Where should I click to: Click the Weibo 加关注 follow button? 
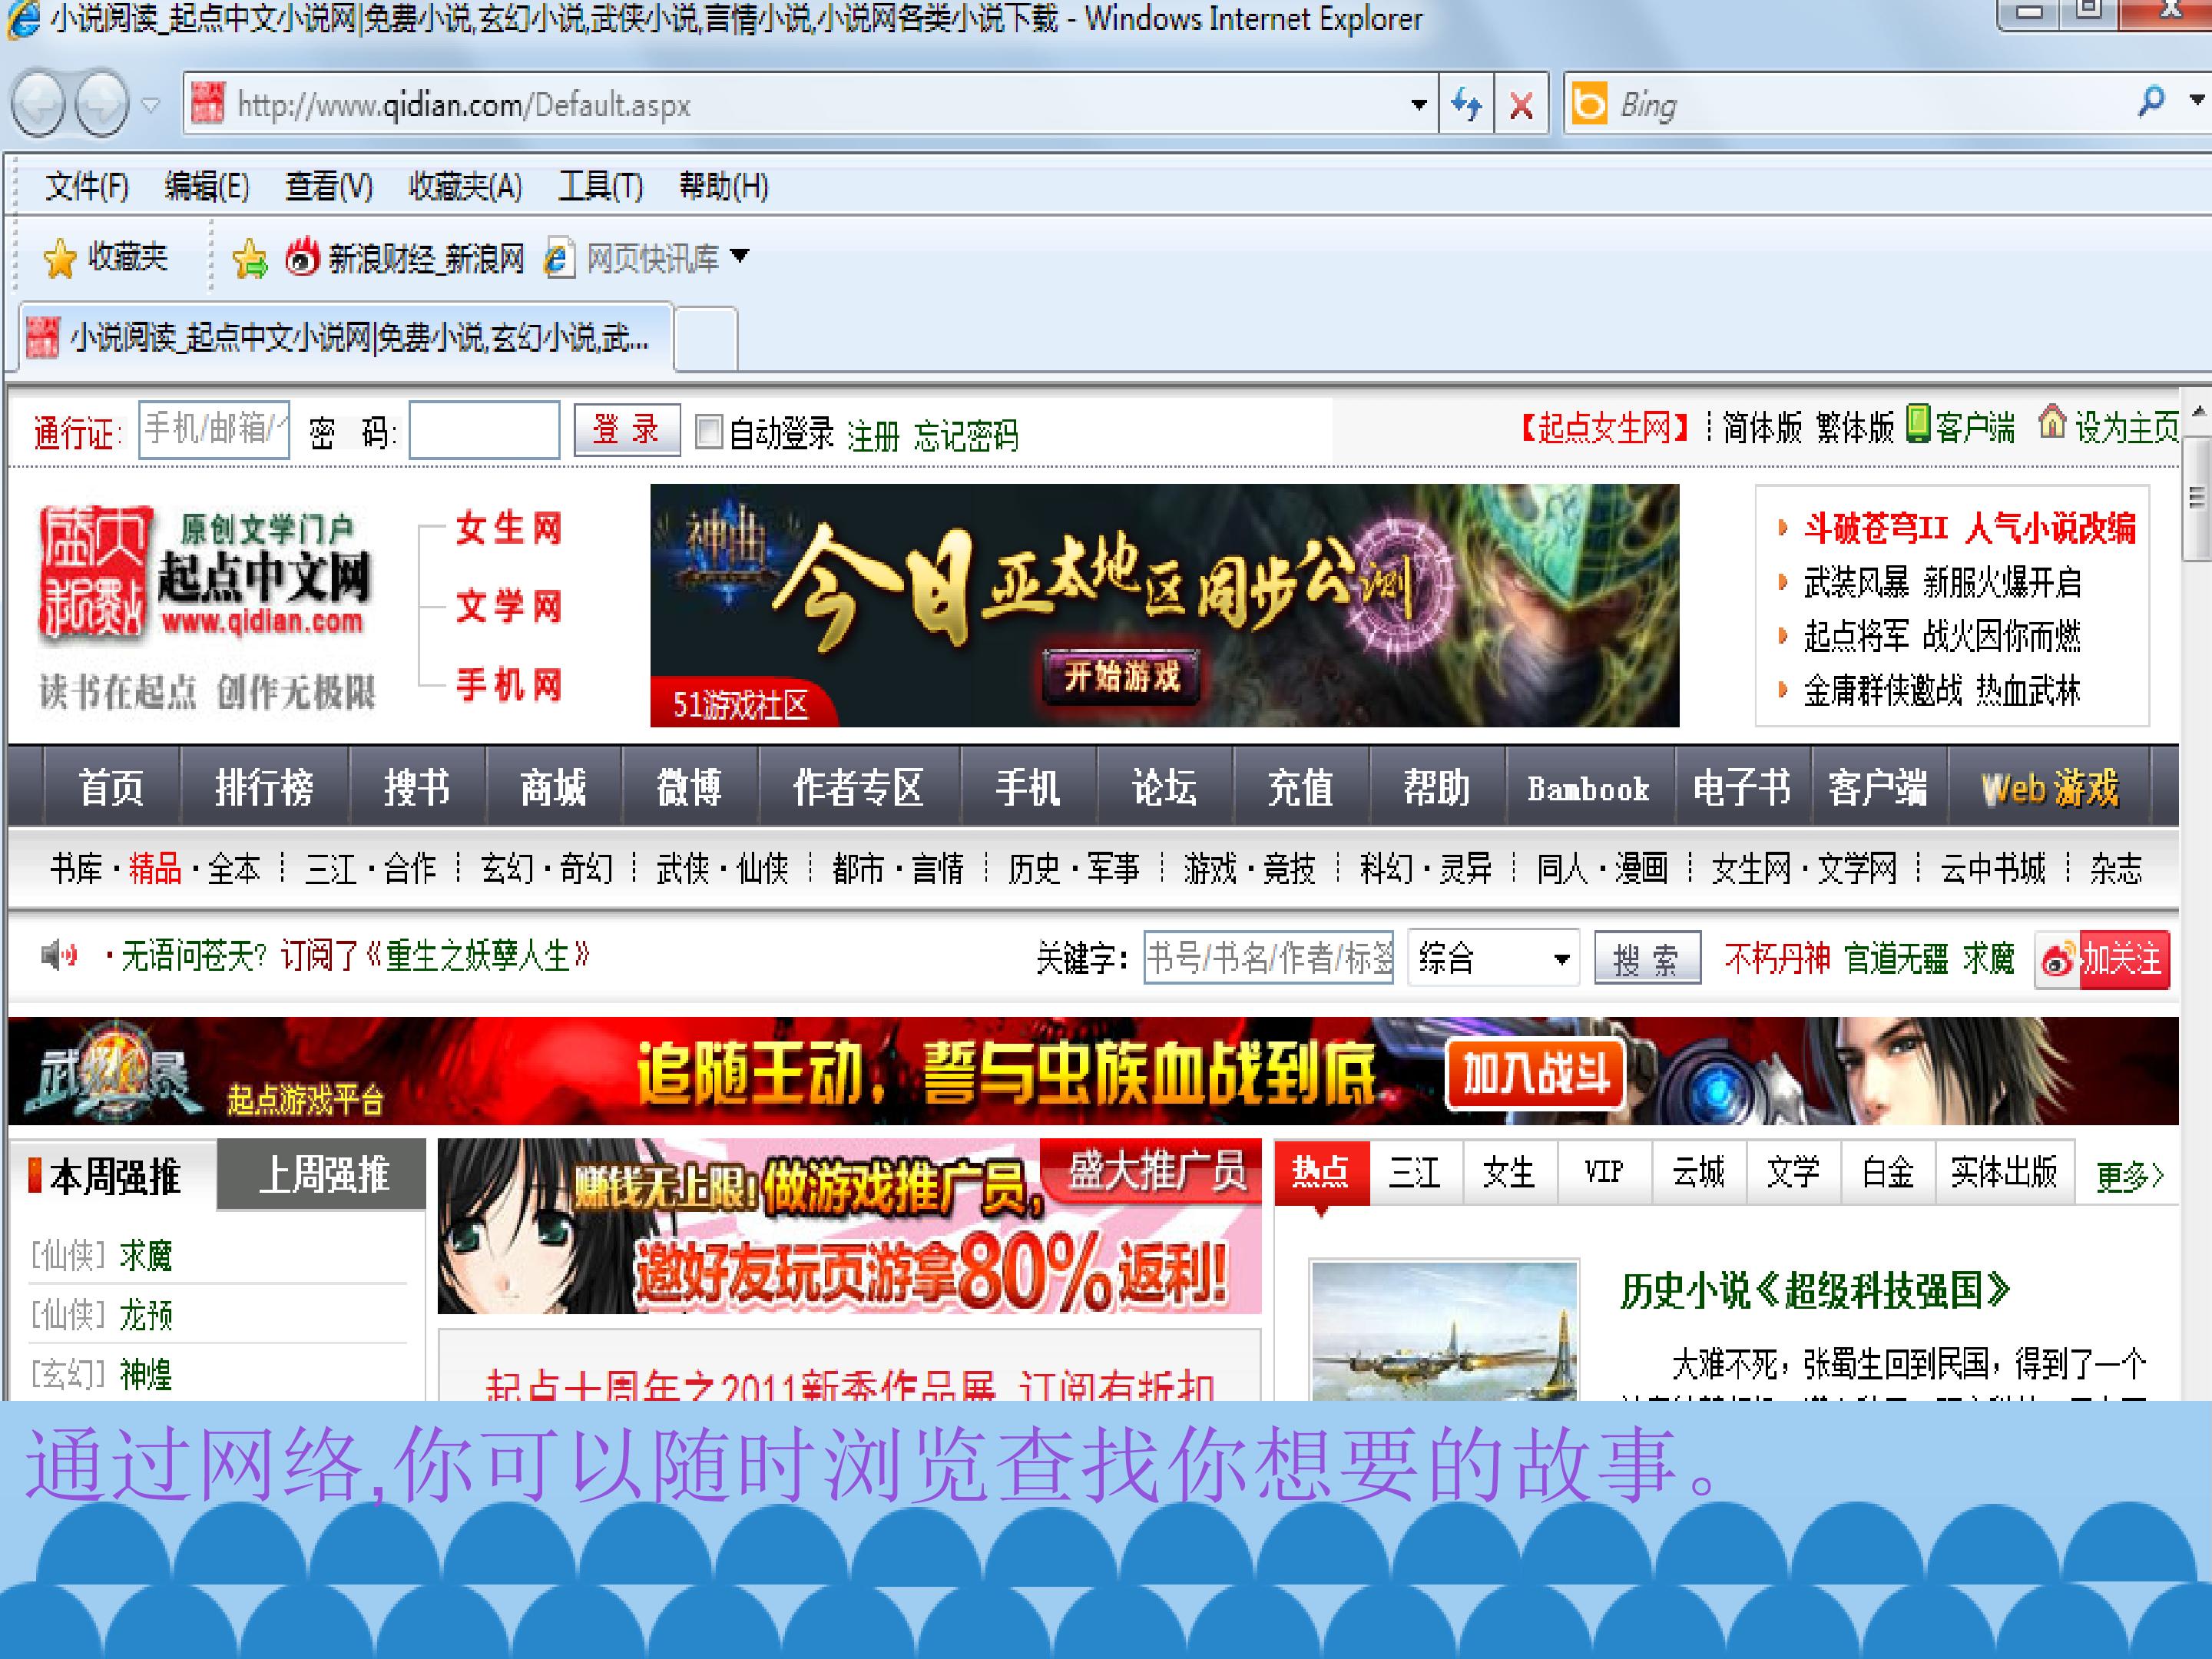pyautogui.click(x=2102, y=960)
